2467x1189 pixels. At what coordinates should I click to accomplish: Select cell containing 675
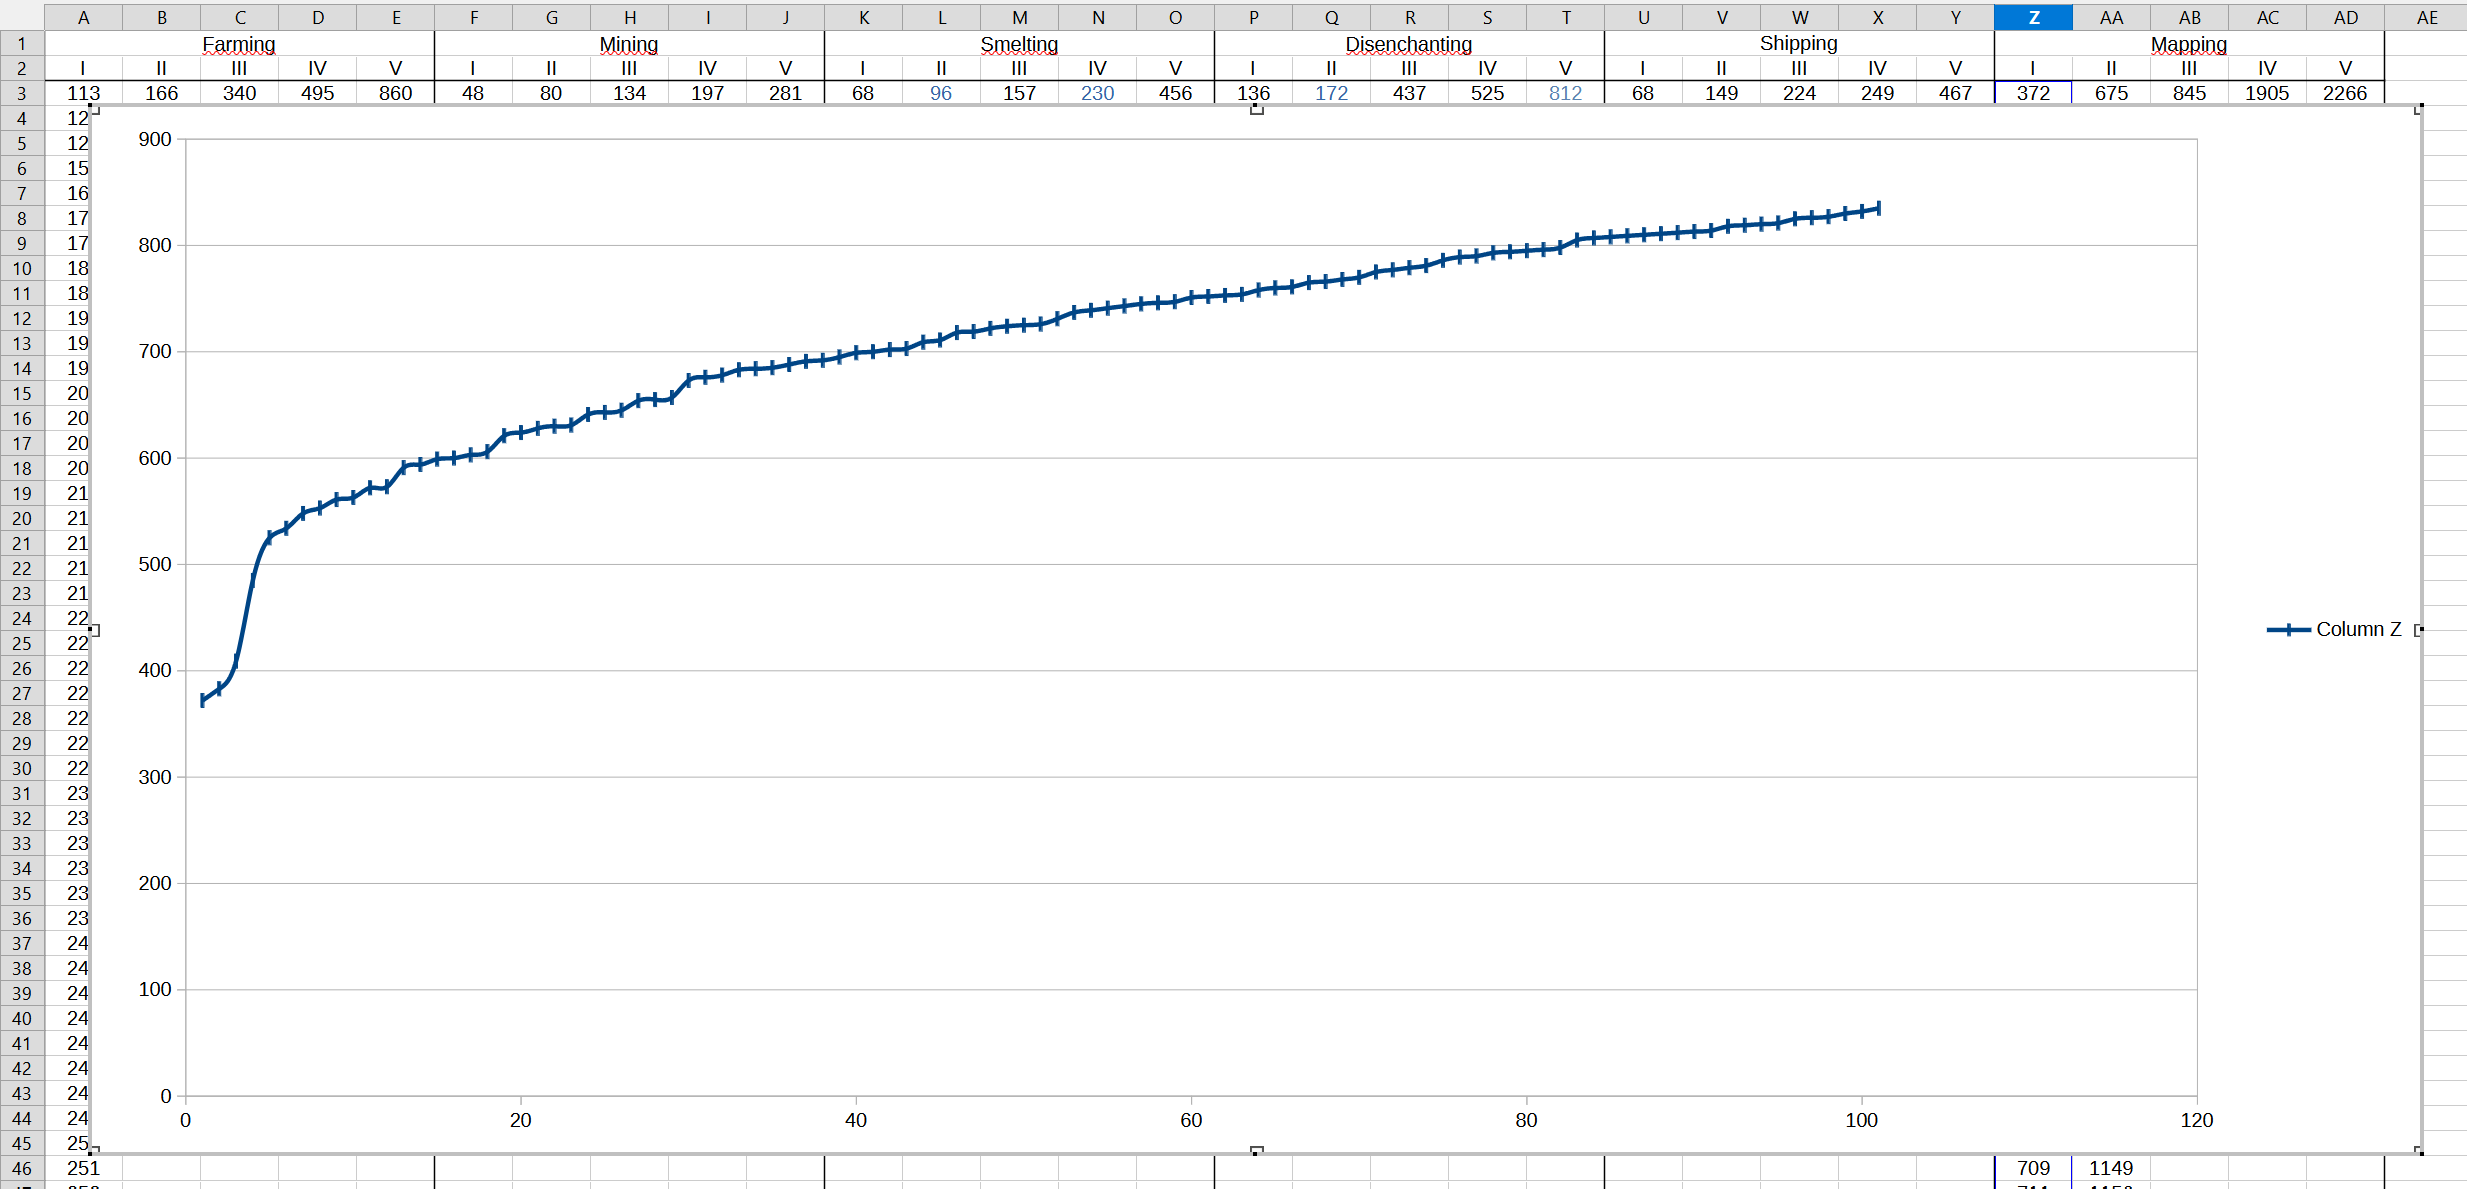(2111, 93)
